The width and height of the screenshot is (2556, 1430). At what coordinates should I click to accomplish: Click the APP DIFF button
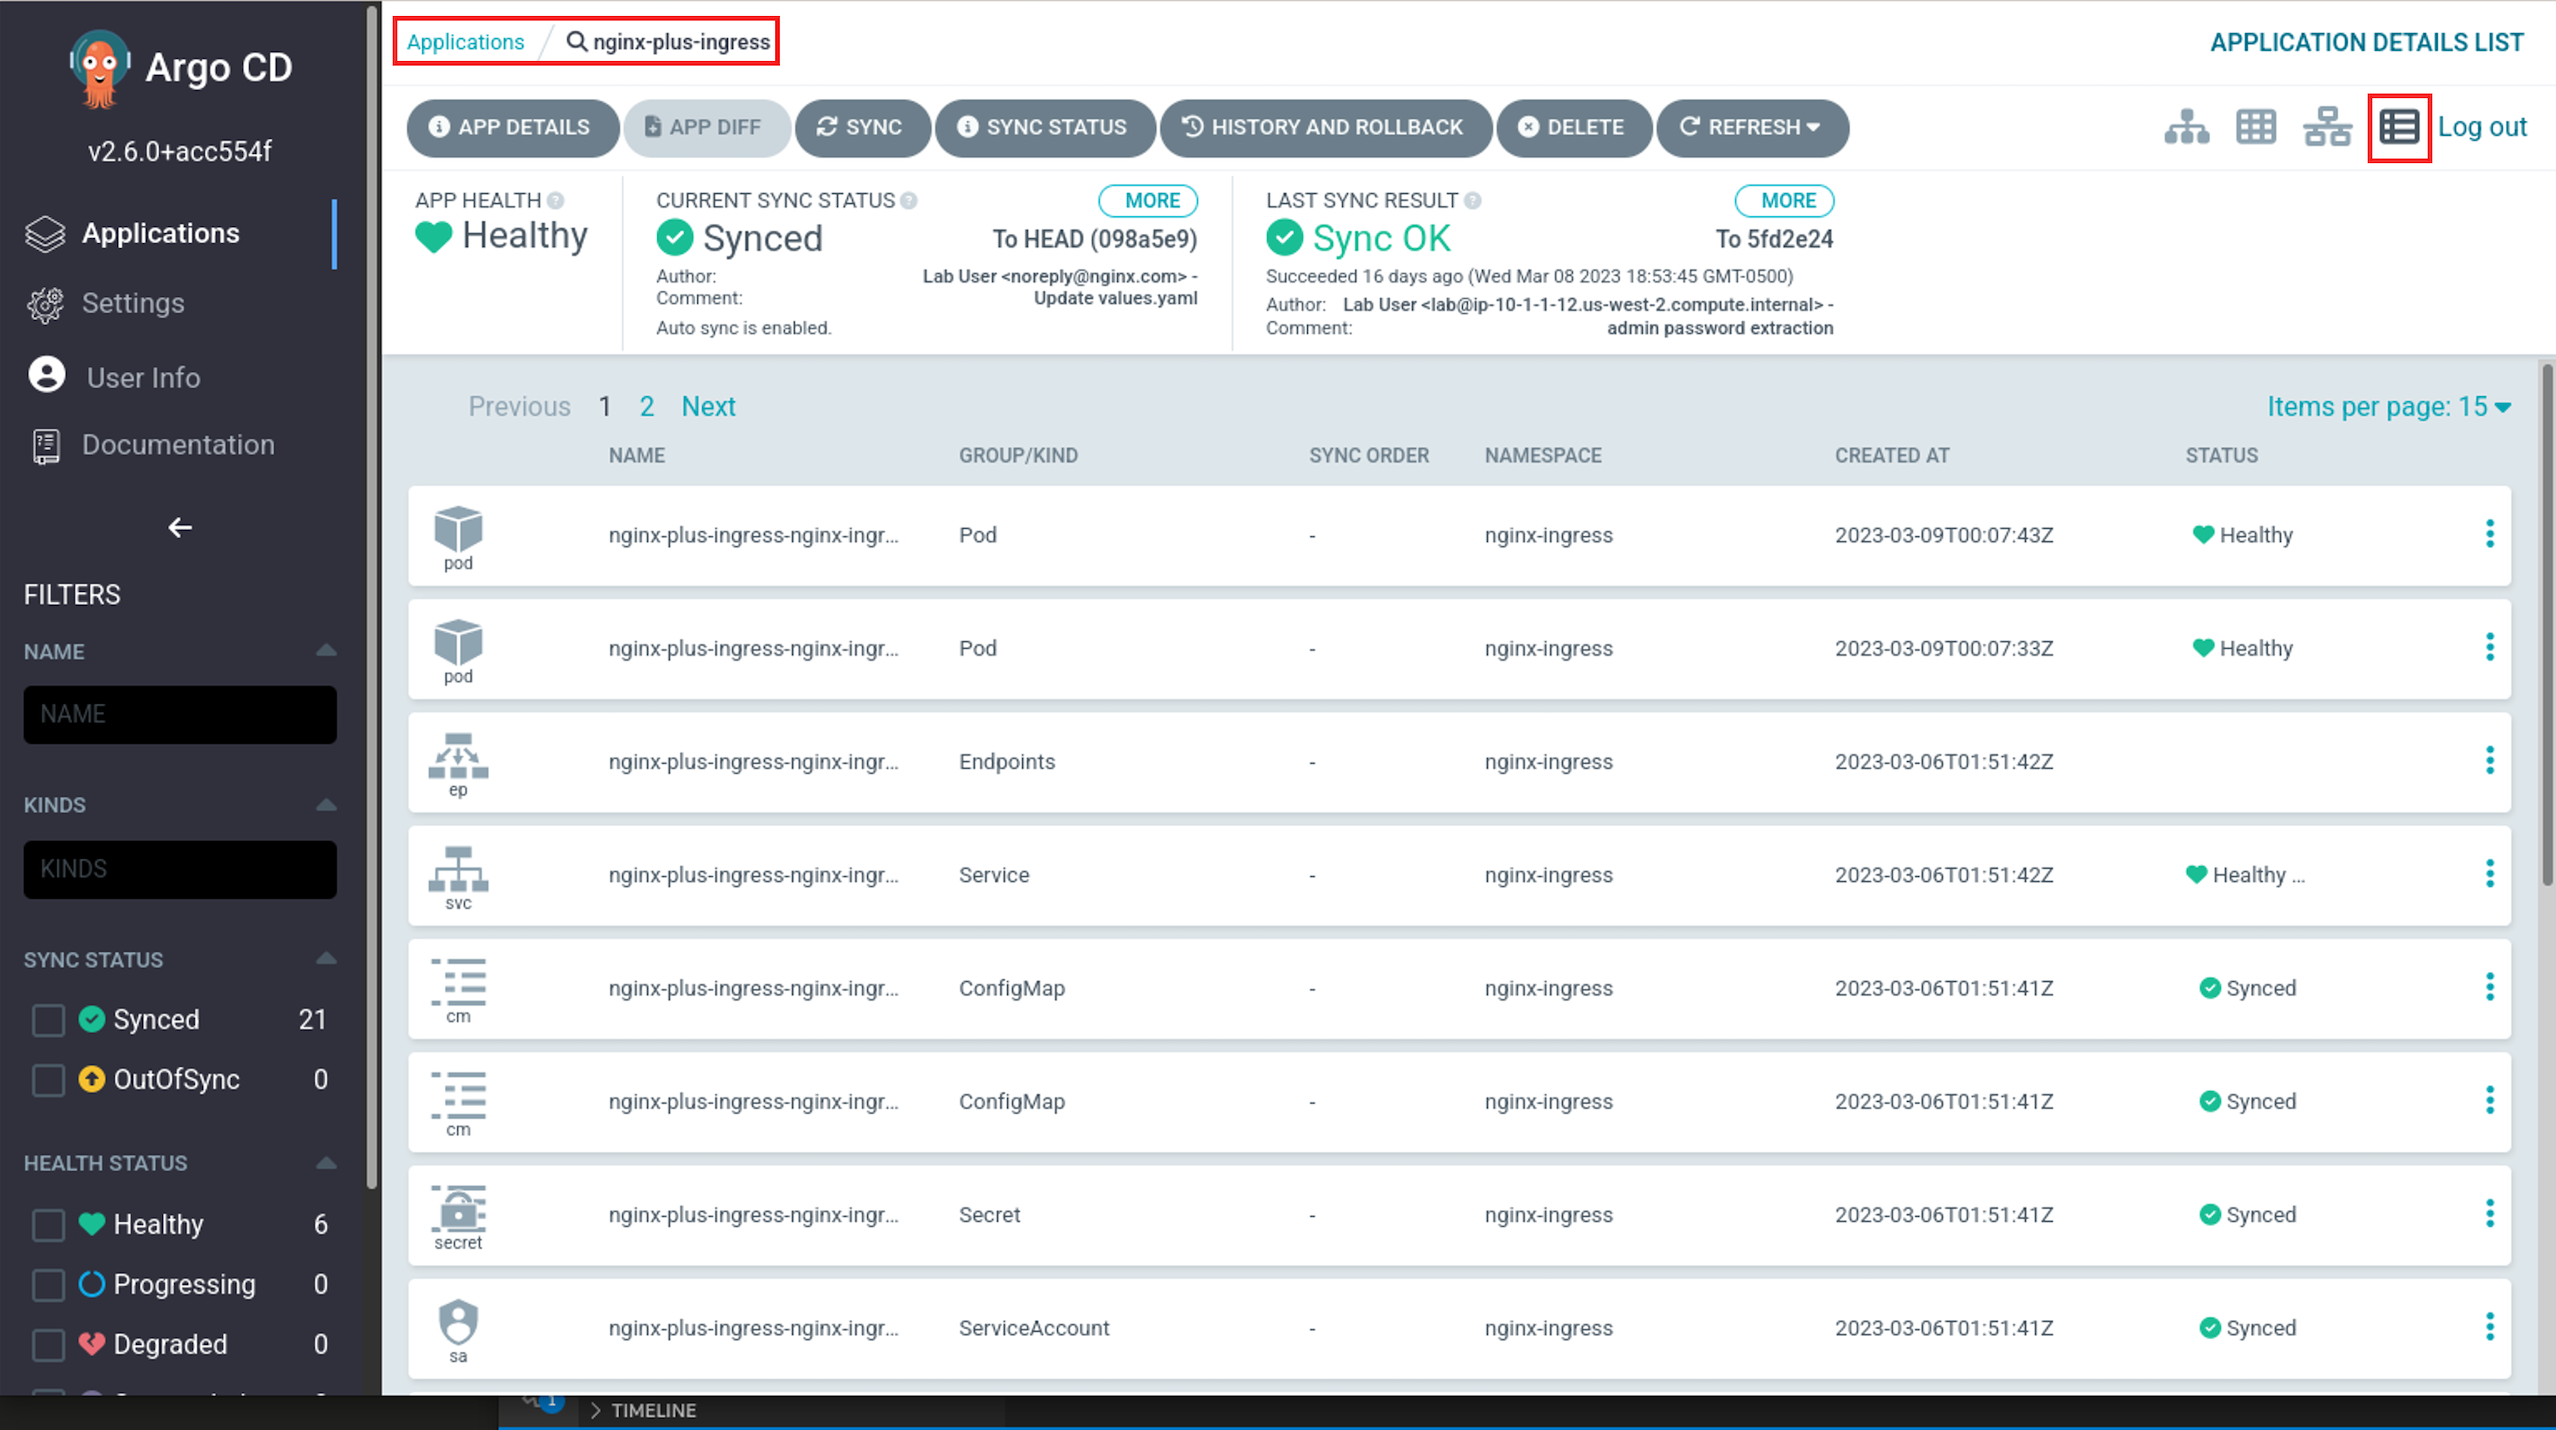[706, 127]
